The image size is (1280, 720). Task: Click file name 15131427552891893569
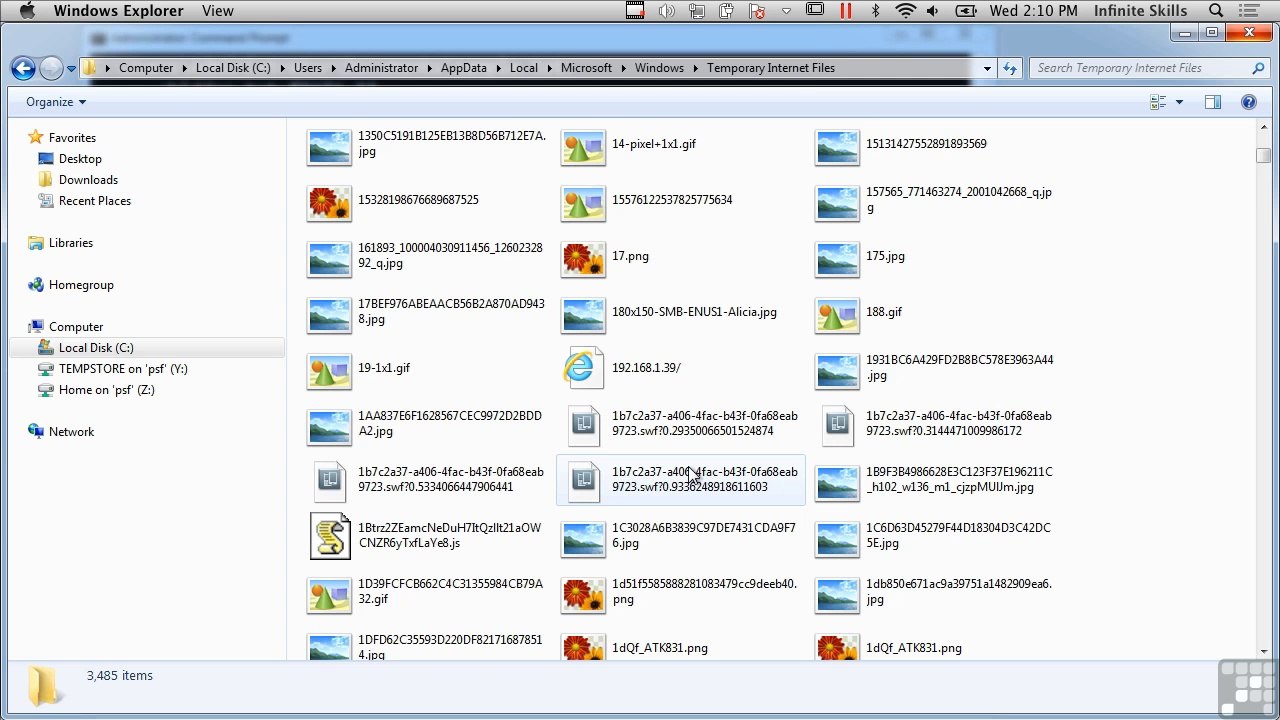click(926, 144)
